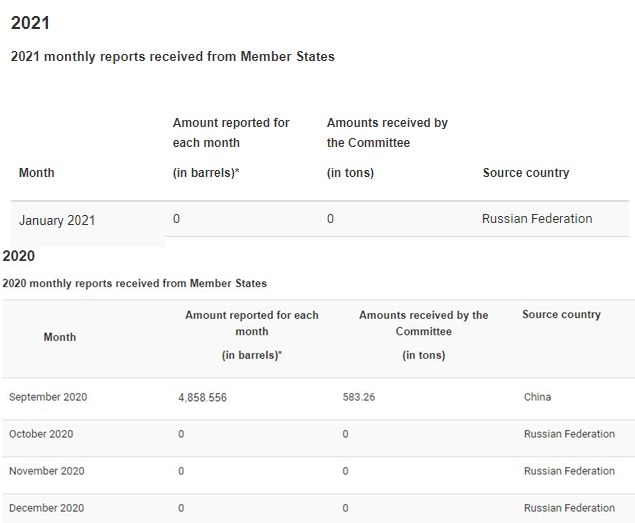Image resolution: width=635 pixels, height=523 pixels.
Task: Click the 2020 table Source country header
Action: (561, 314)
